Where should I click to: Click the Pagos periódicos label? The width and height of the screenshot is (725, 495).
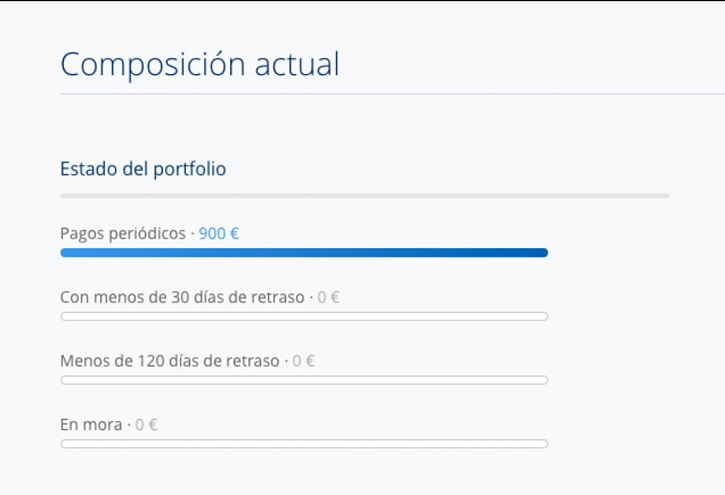(122, 234)
